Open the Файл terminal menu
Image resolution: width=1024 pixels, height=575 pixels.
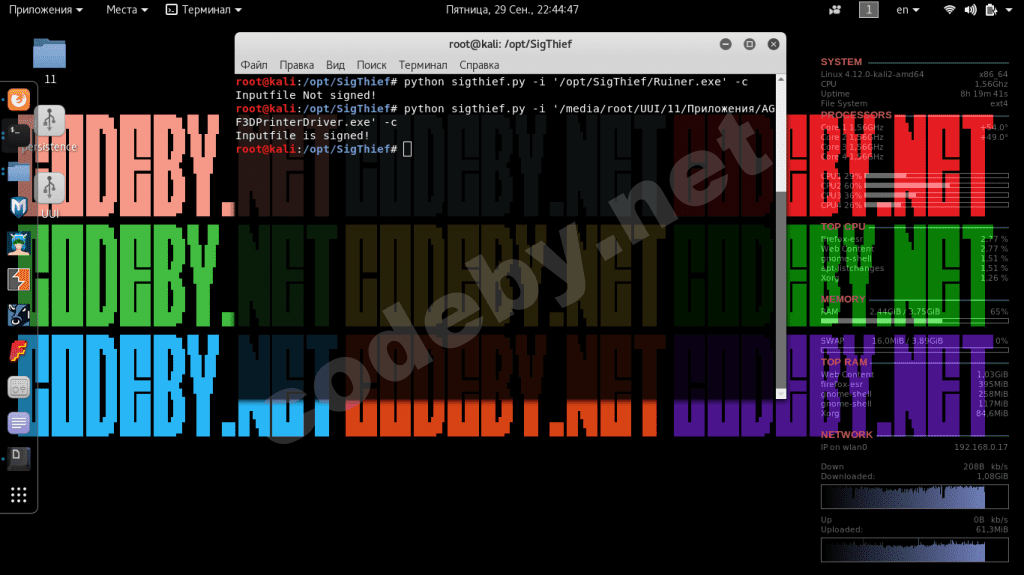click(x=253, y=65)
